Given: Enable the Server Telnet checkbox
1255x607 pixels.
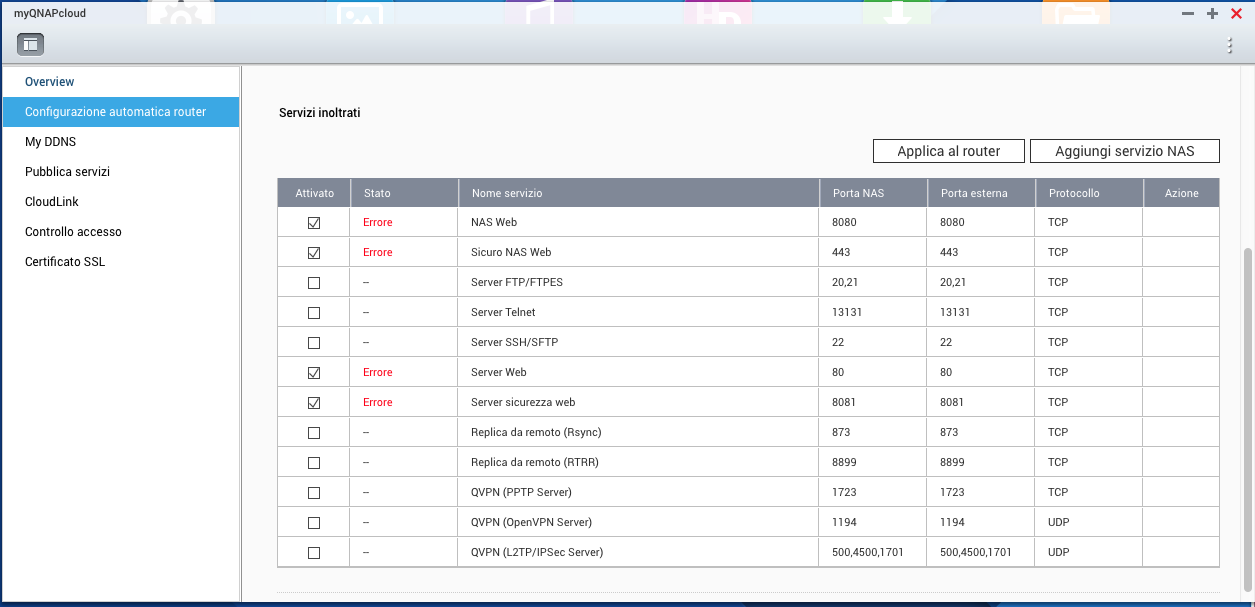Looking at the screenshot, I should 314,313.
